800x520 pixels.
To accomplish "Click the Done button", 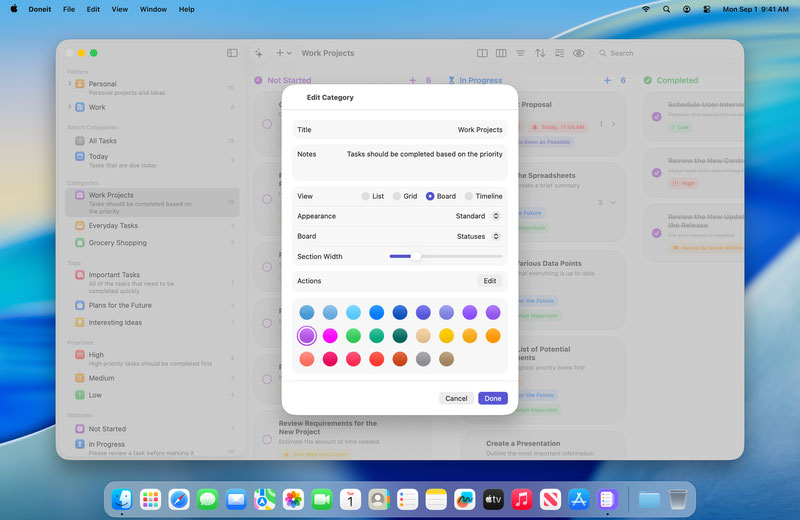I will coord(492,398).
